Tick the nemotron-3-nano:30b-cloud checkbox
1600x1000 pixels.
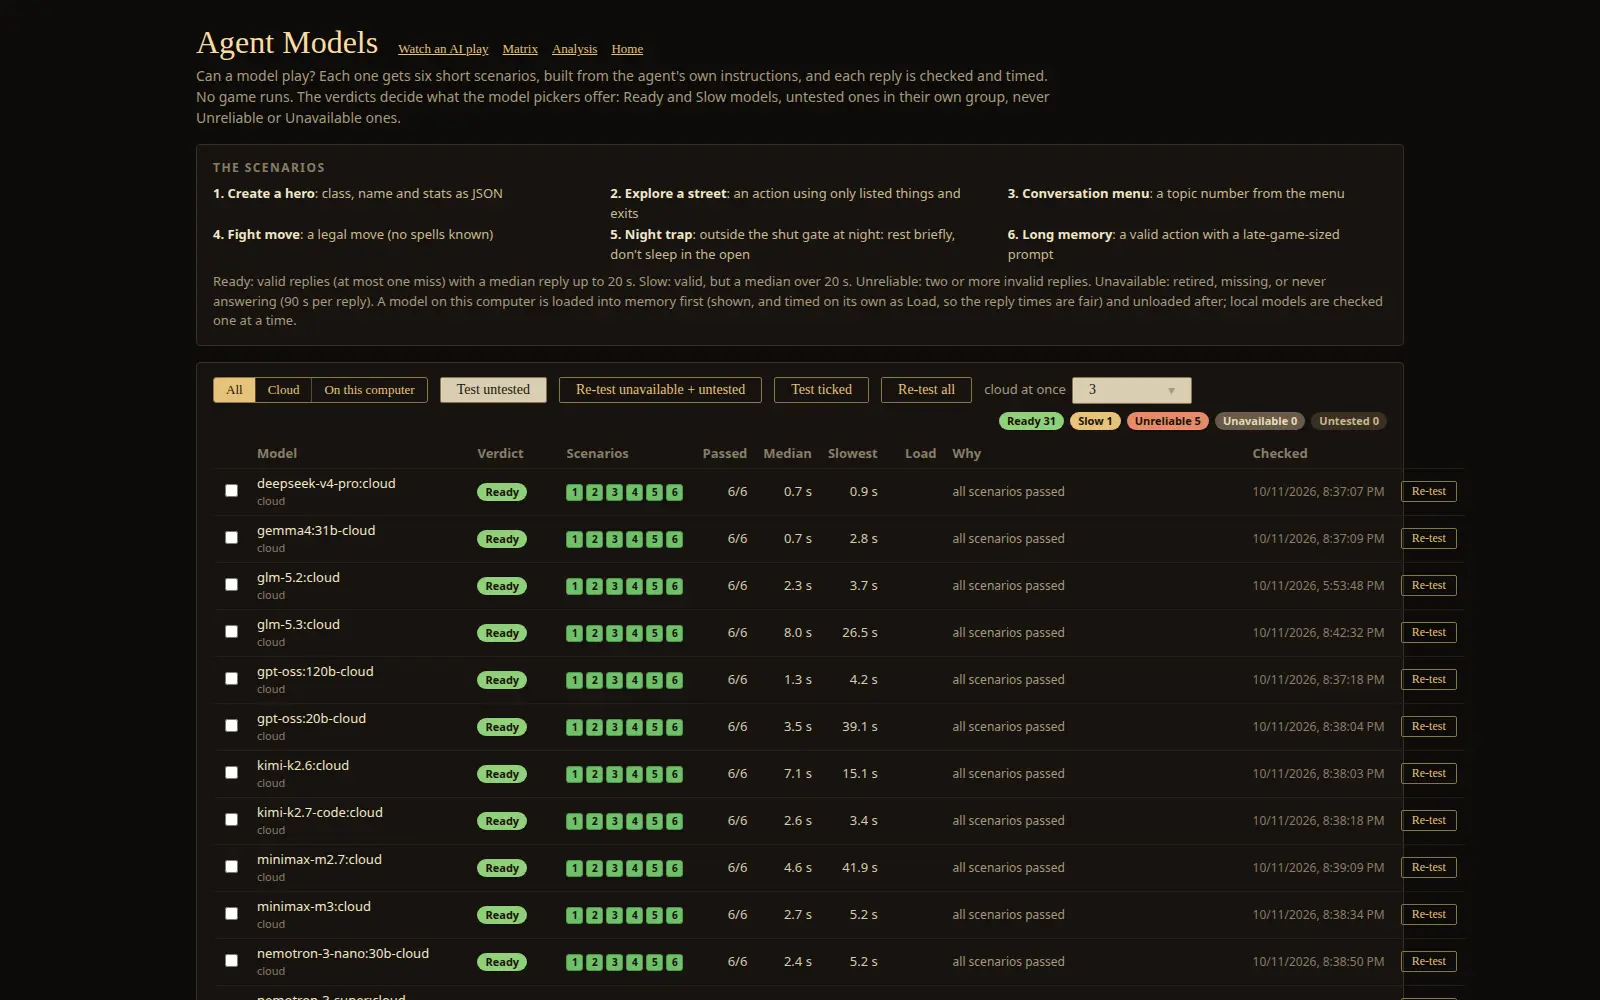(231, 960)
